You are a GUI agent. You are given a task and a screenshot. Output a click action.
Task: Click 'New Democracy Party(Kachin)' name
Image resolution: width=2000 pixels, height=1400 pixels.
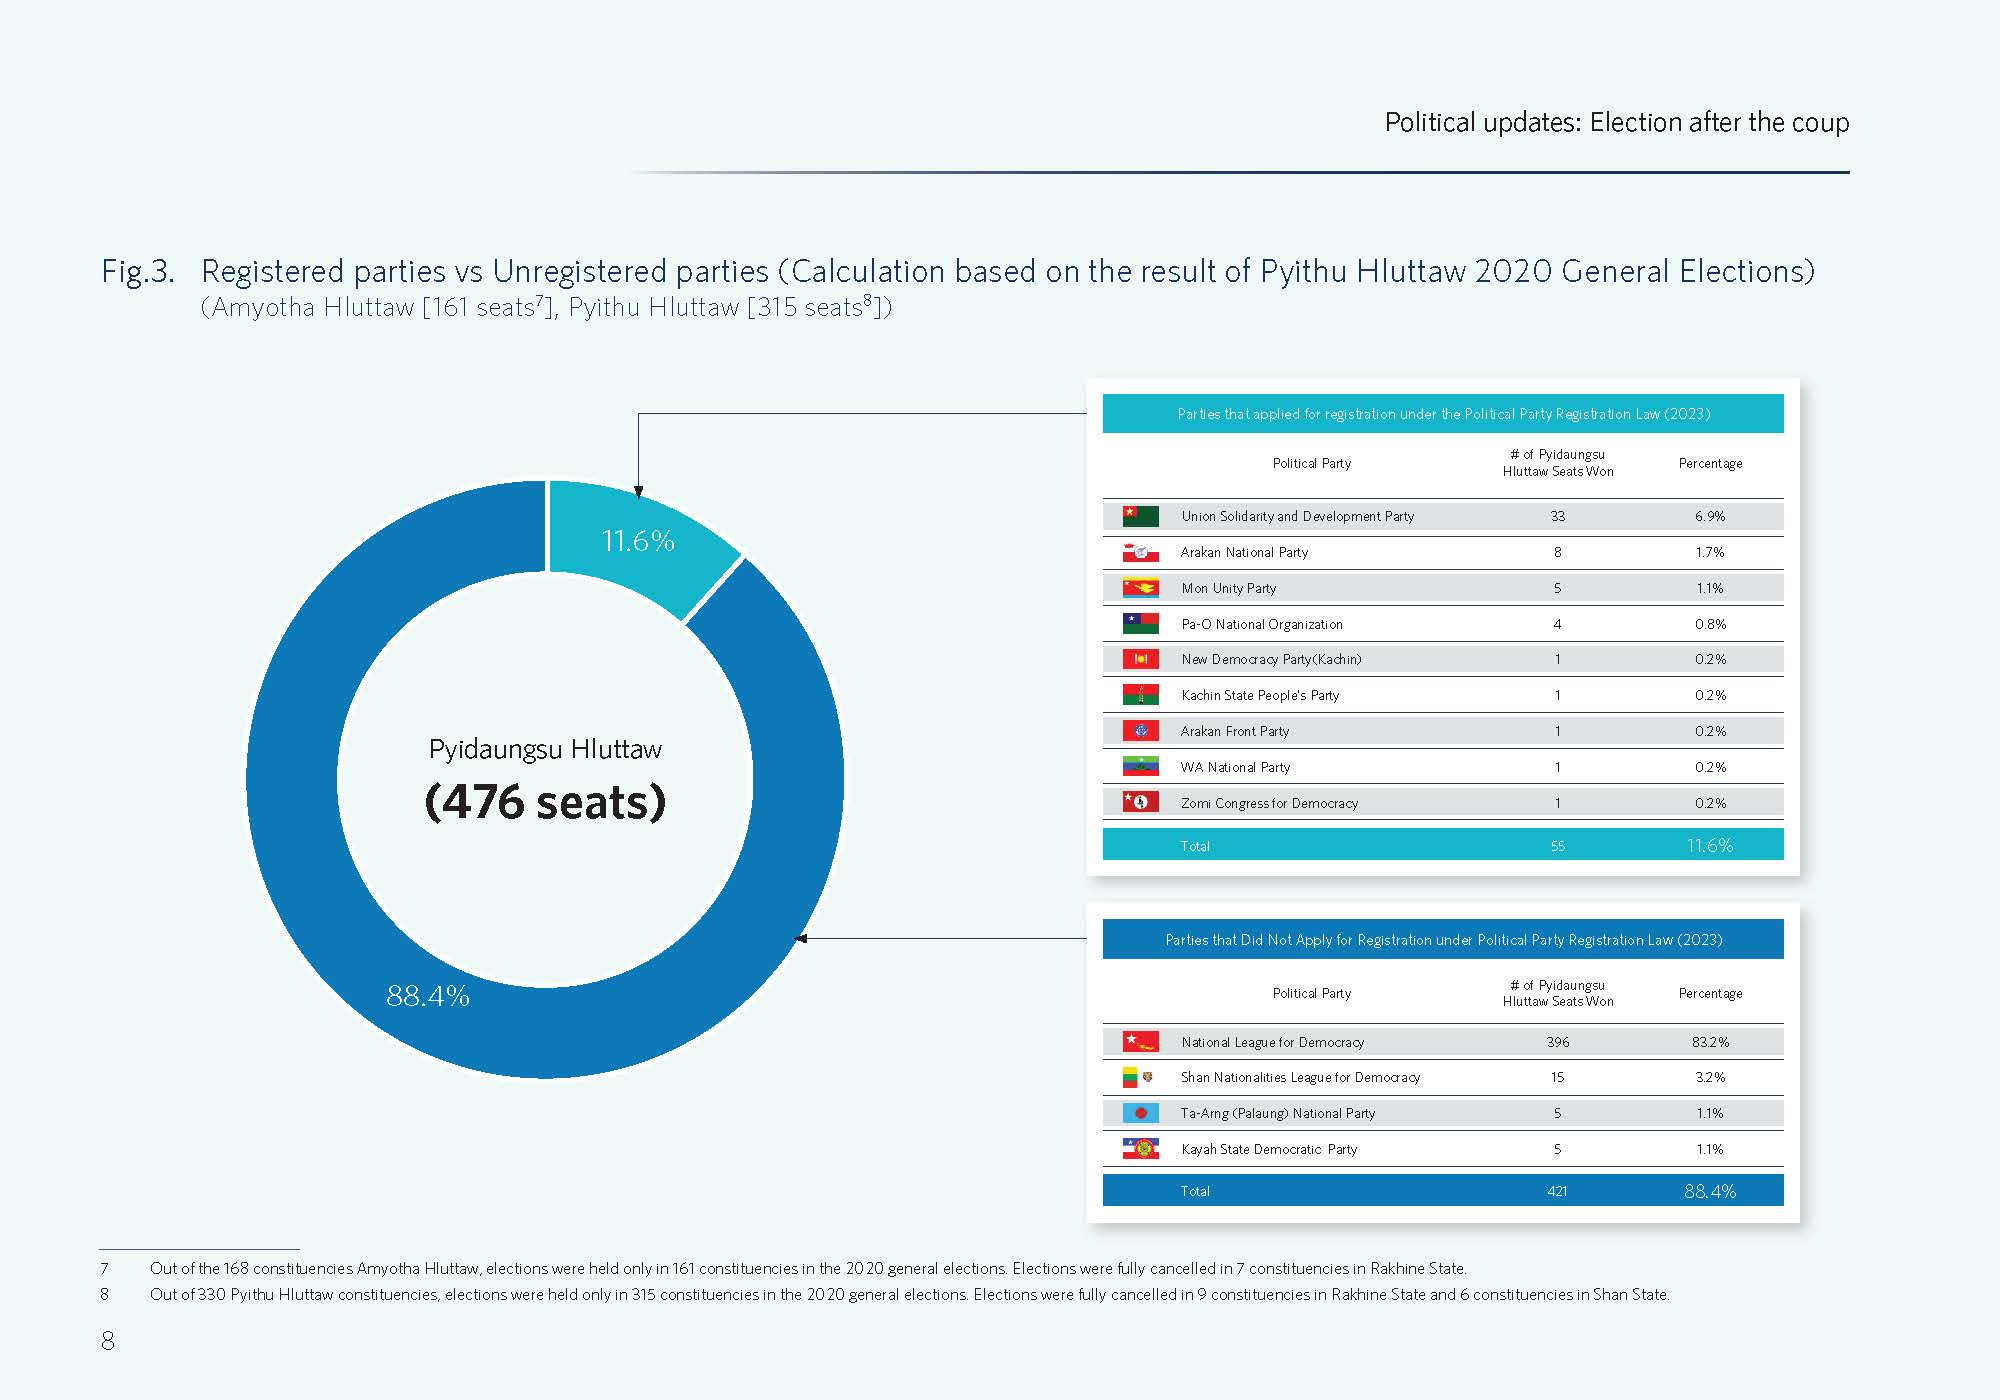[x=1271, y=659]
